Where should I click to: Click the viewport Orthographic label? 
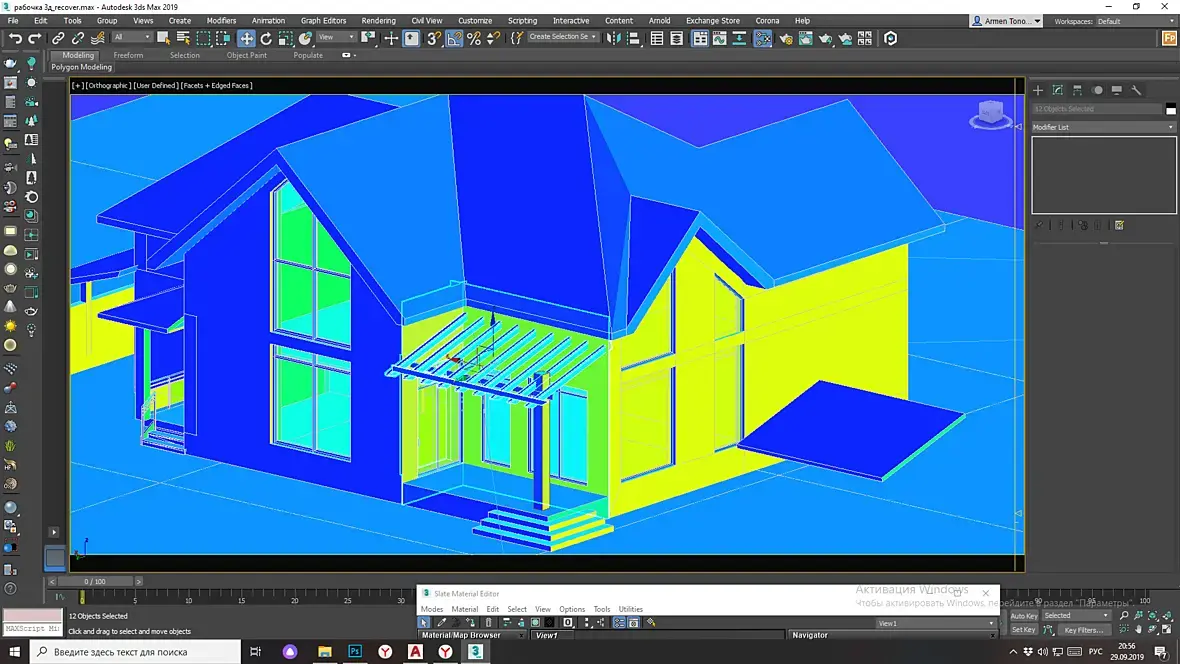(108, 85)
